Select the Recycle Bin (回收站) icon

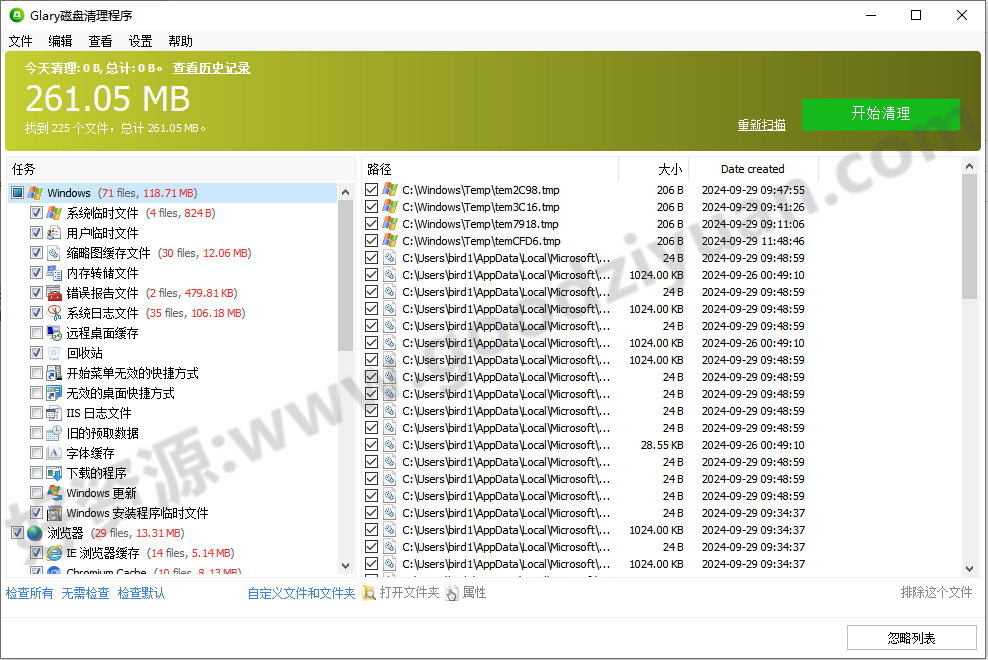point(52,352)
